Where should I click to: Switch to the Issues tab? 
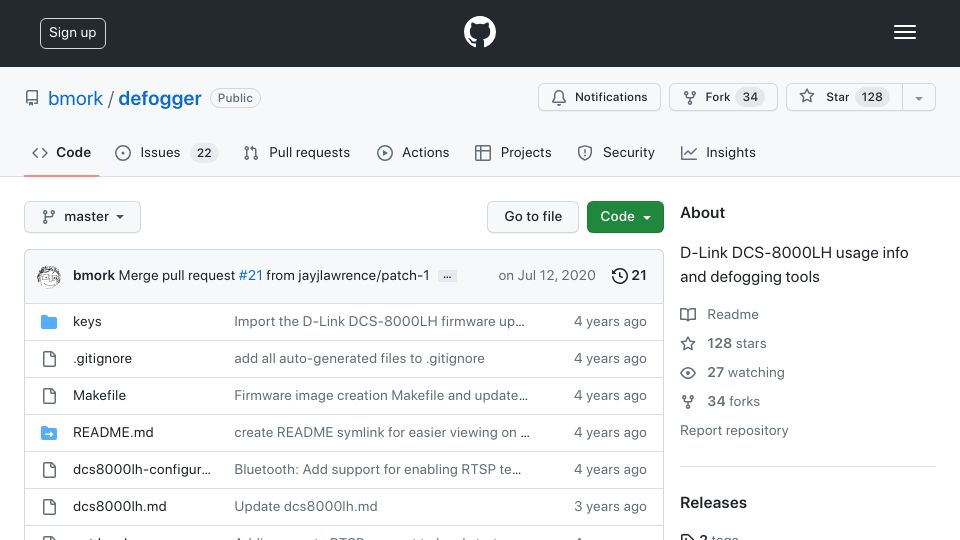pos(166,152)
